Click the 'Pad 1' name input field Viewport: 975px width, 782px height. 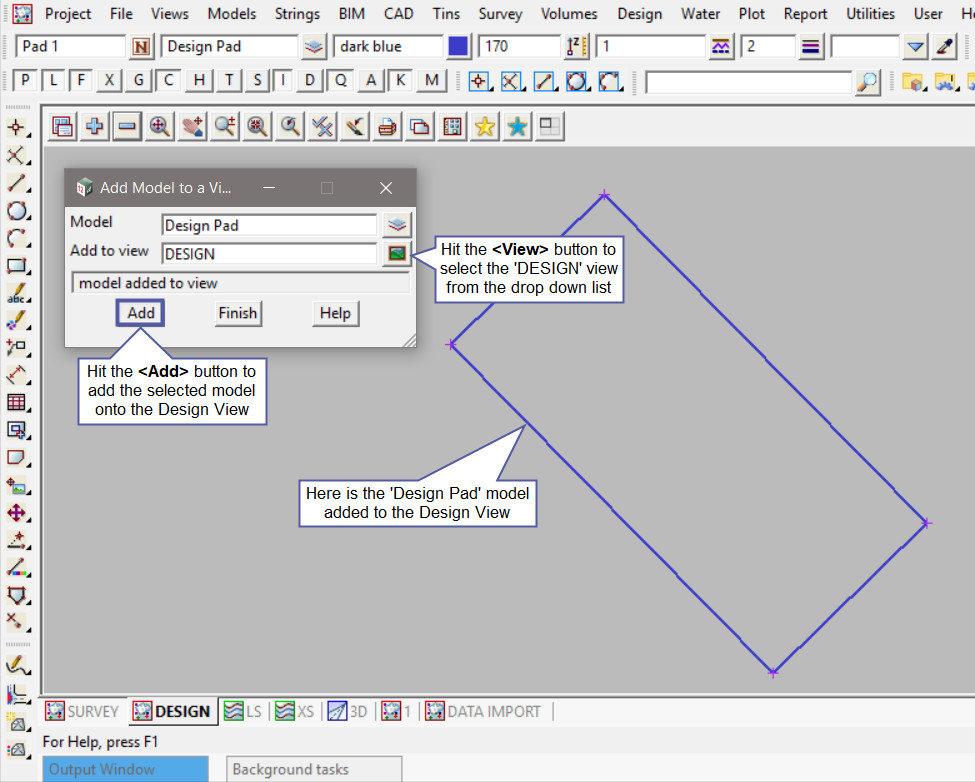[70, 47]
